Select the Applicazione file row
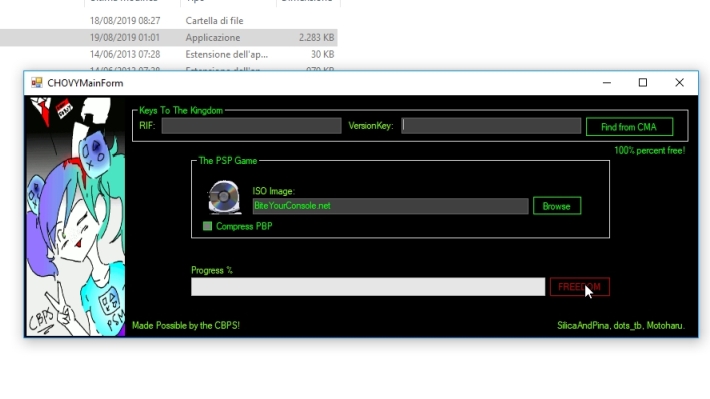 click(x=168, y=38)
